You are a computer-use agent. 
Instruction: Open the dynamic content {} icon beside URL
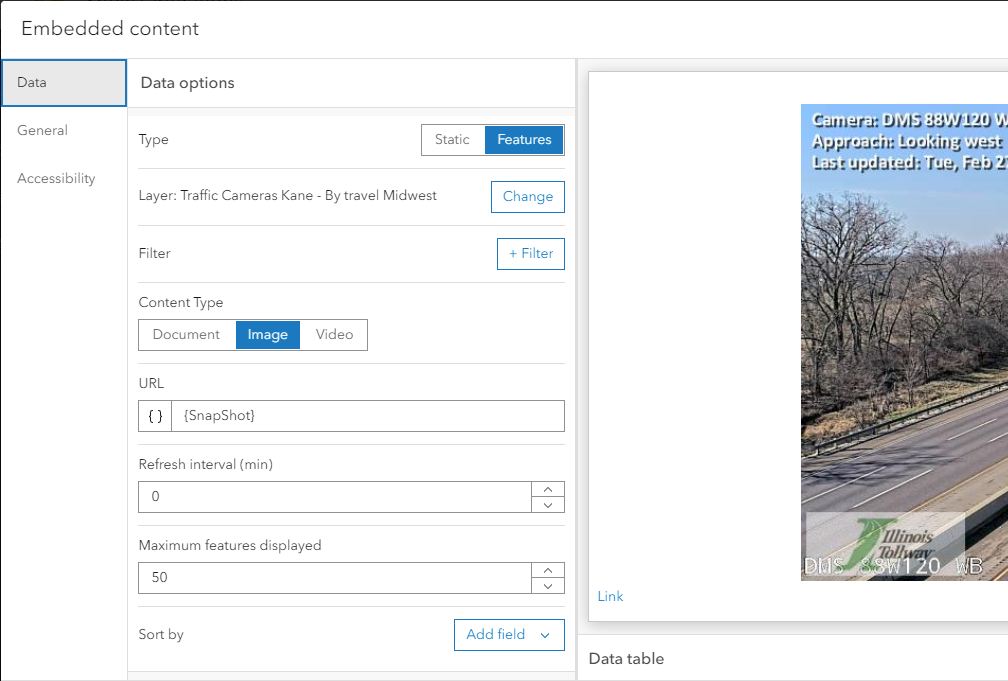[x=155, y=415]
